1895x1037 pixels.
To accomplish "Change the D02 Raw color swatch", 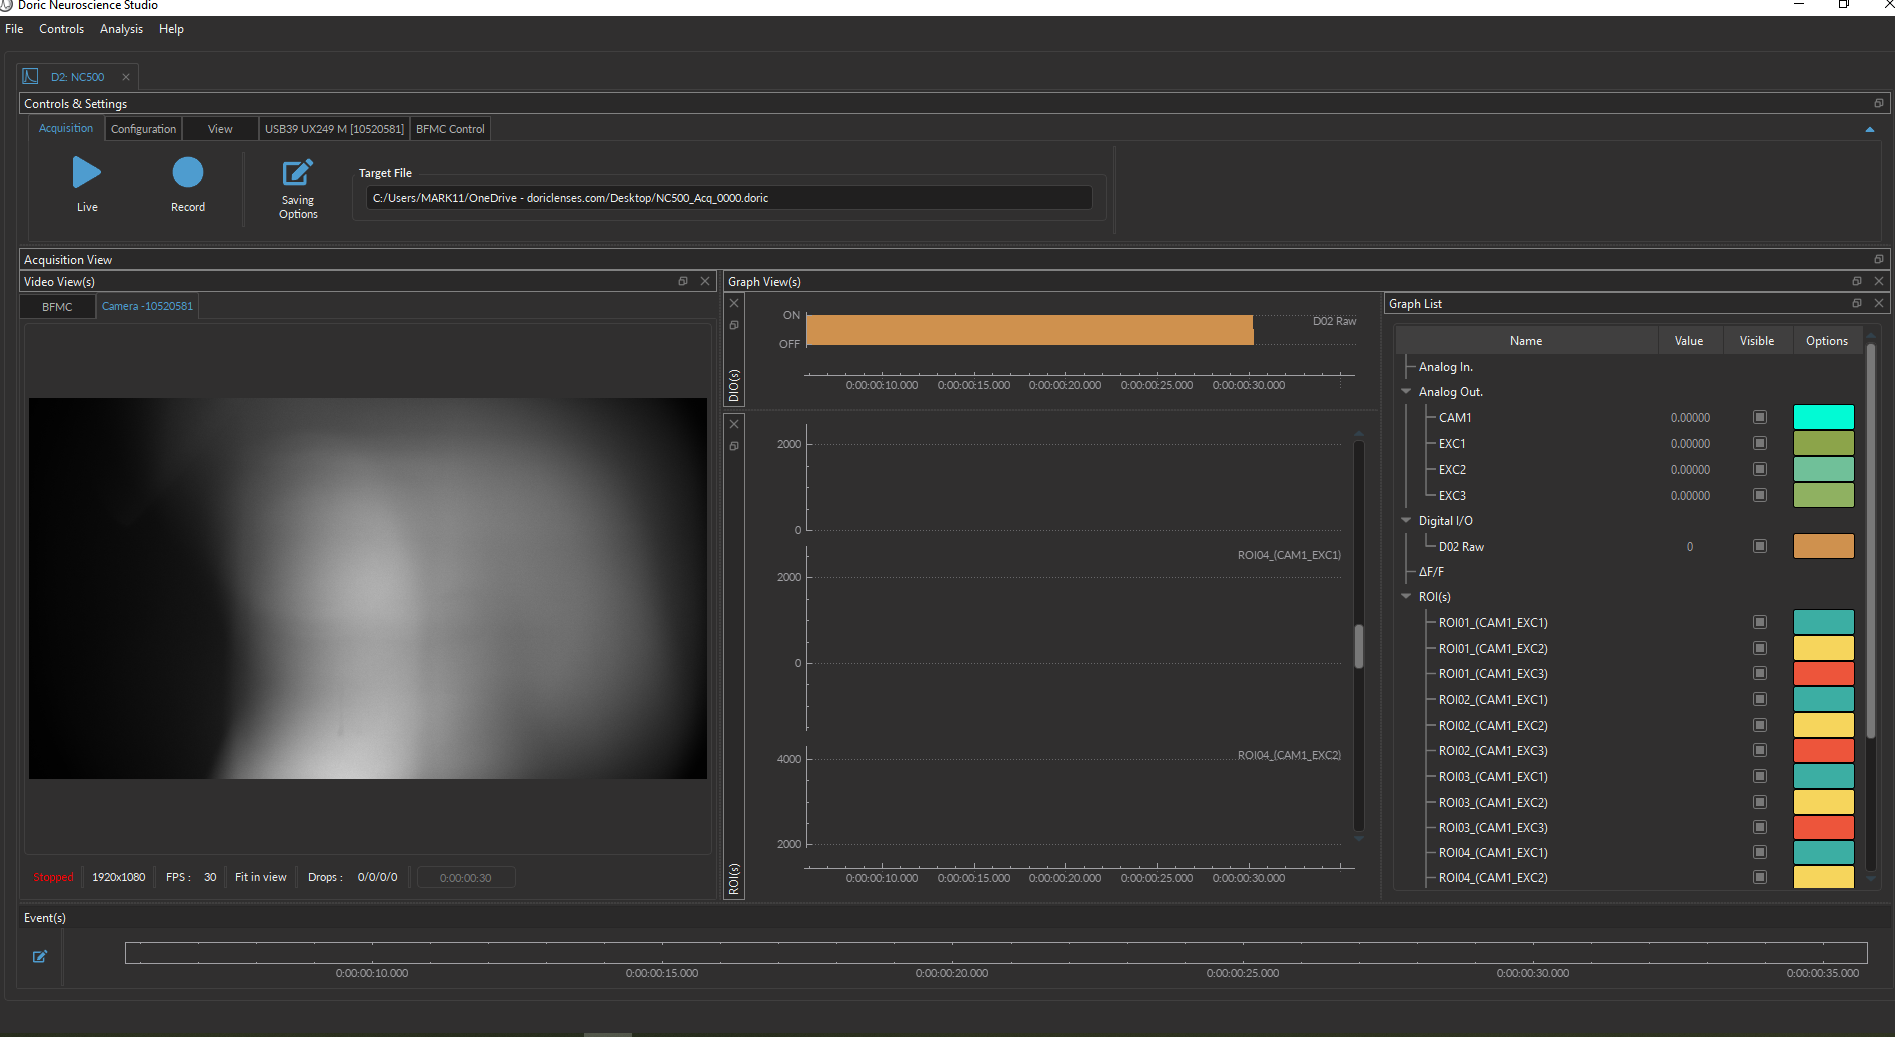I will tap(1823, 546).
